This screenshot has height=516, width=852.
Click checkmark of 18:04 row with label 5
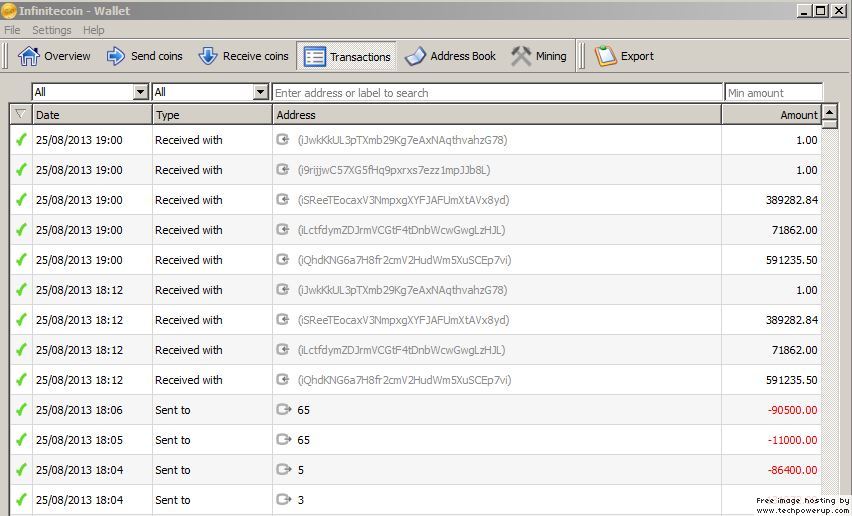click(21, 470)
